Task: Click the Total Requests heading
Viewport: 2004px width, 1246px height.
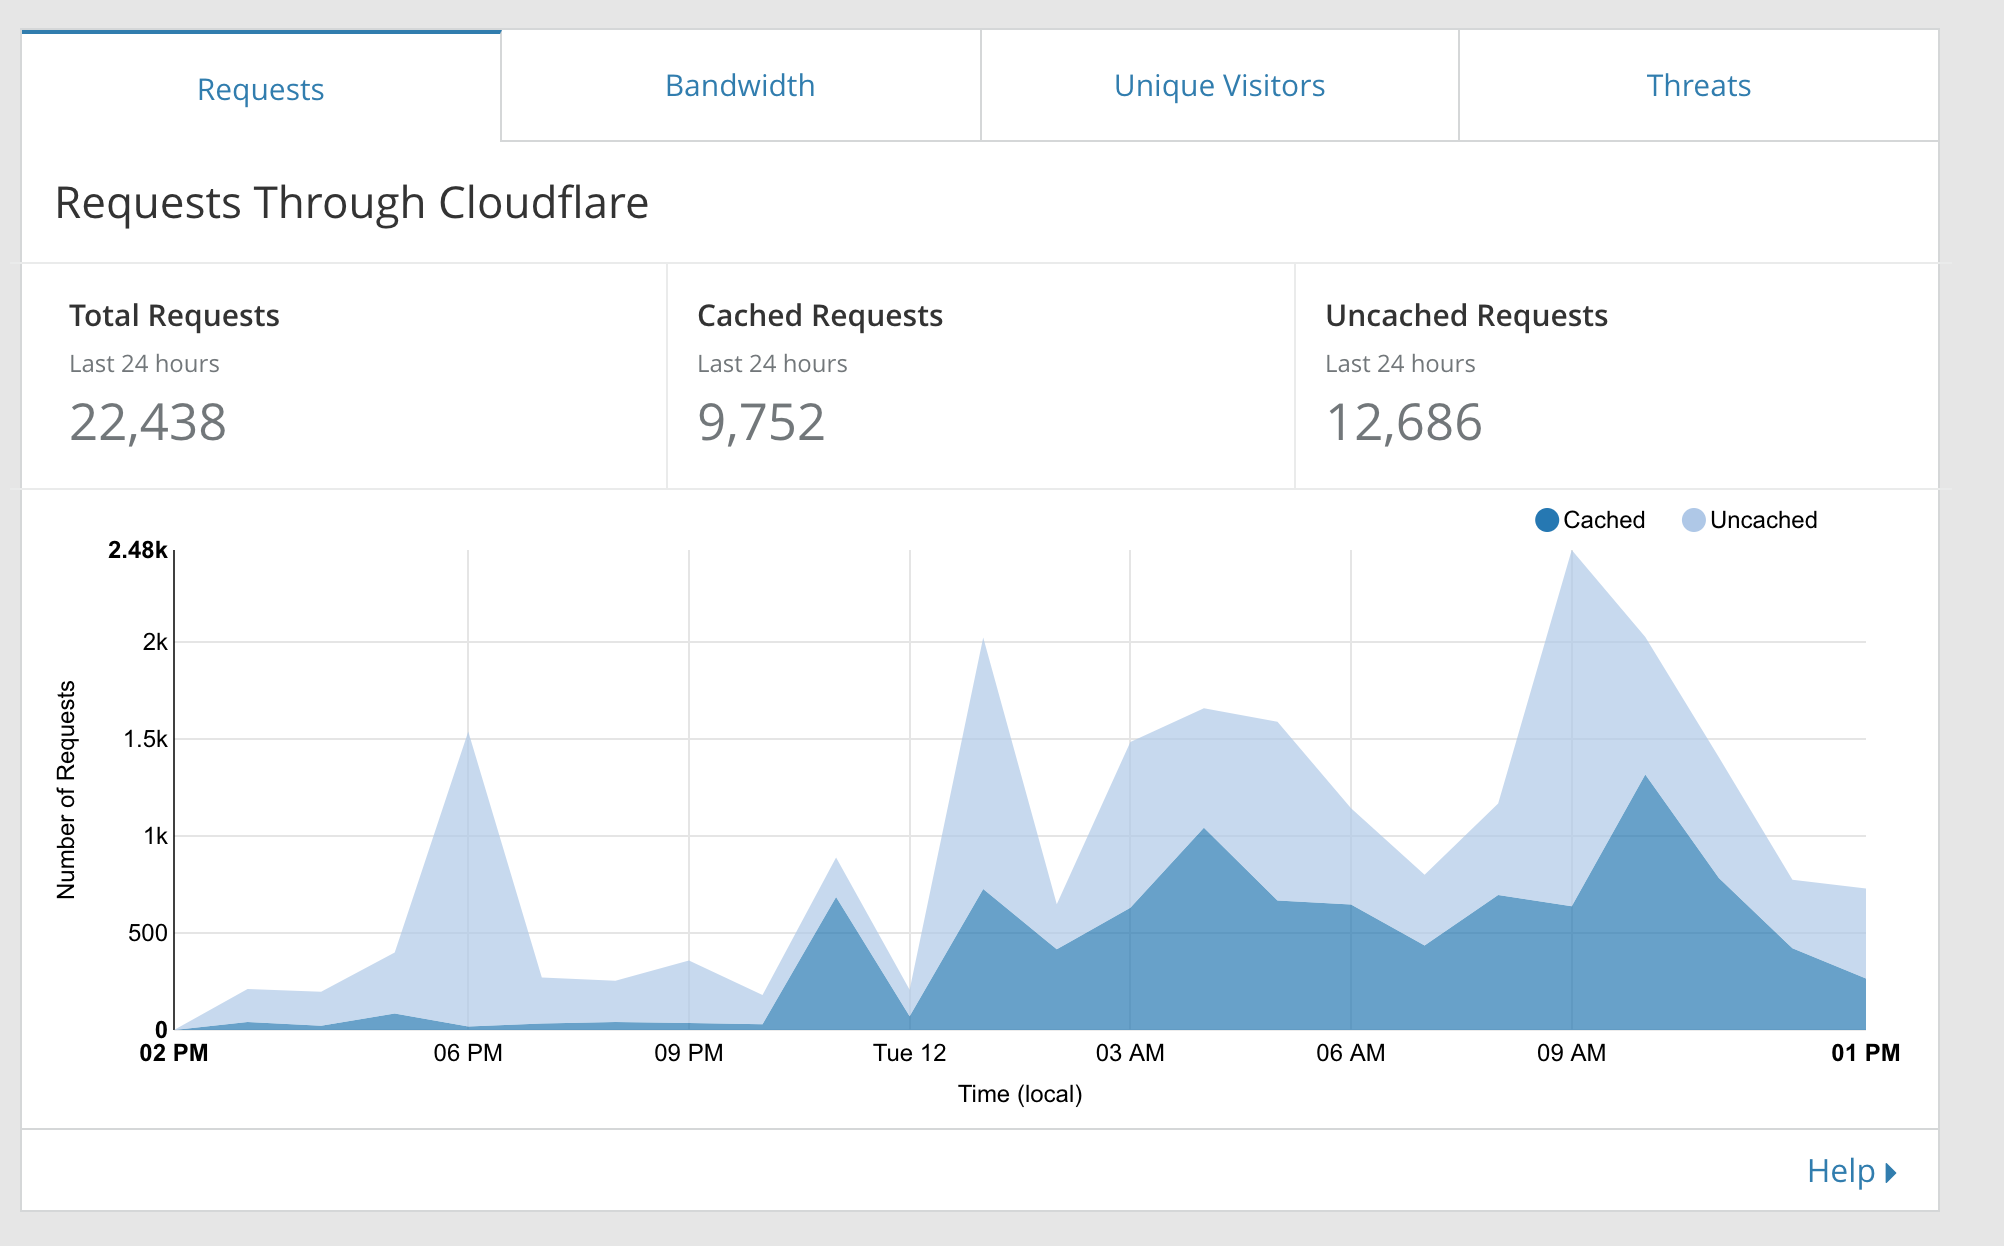Action: click(x=174, y=316)
